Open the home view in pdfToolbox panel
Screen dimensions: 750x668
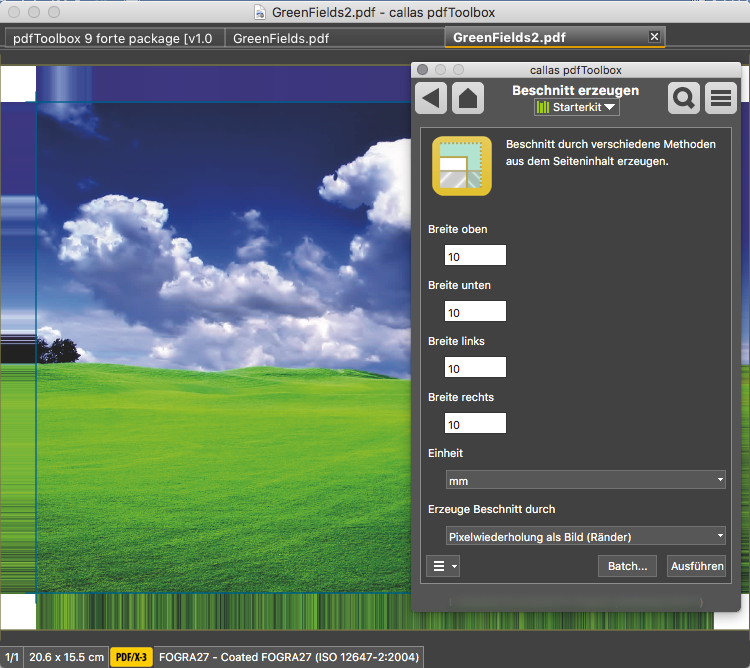(x=468, y=98)
